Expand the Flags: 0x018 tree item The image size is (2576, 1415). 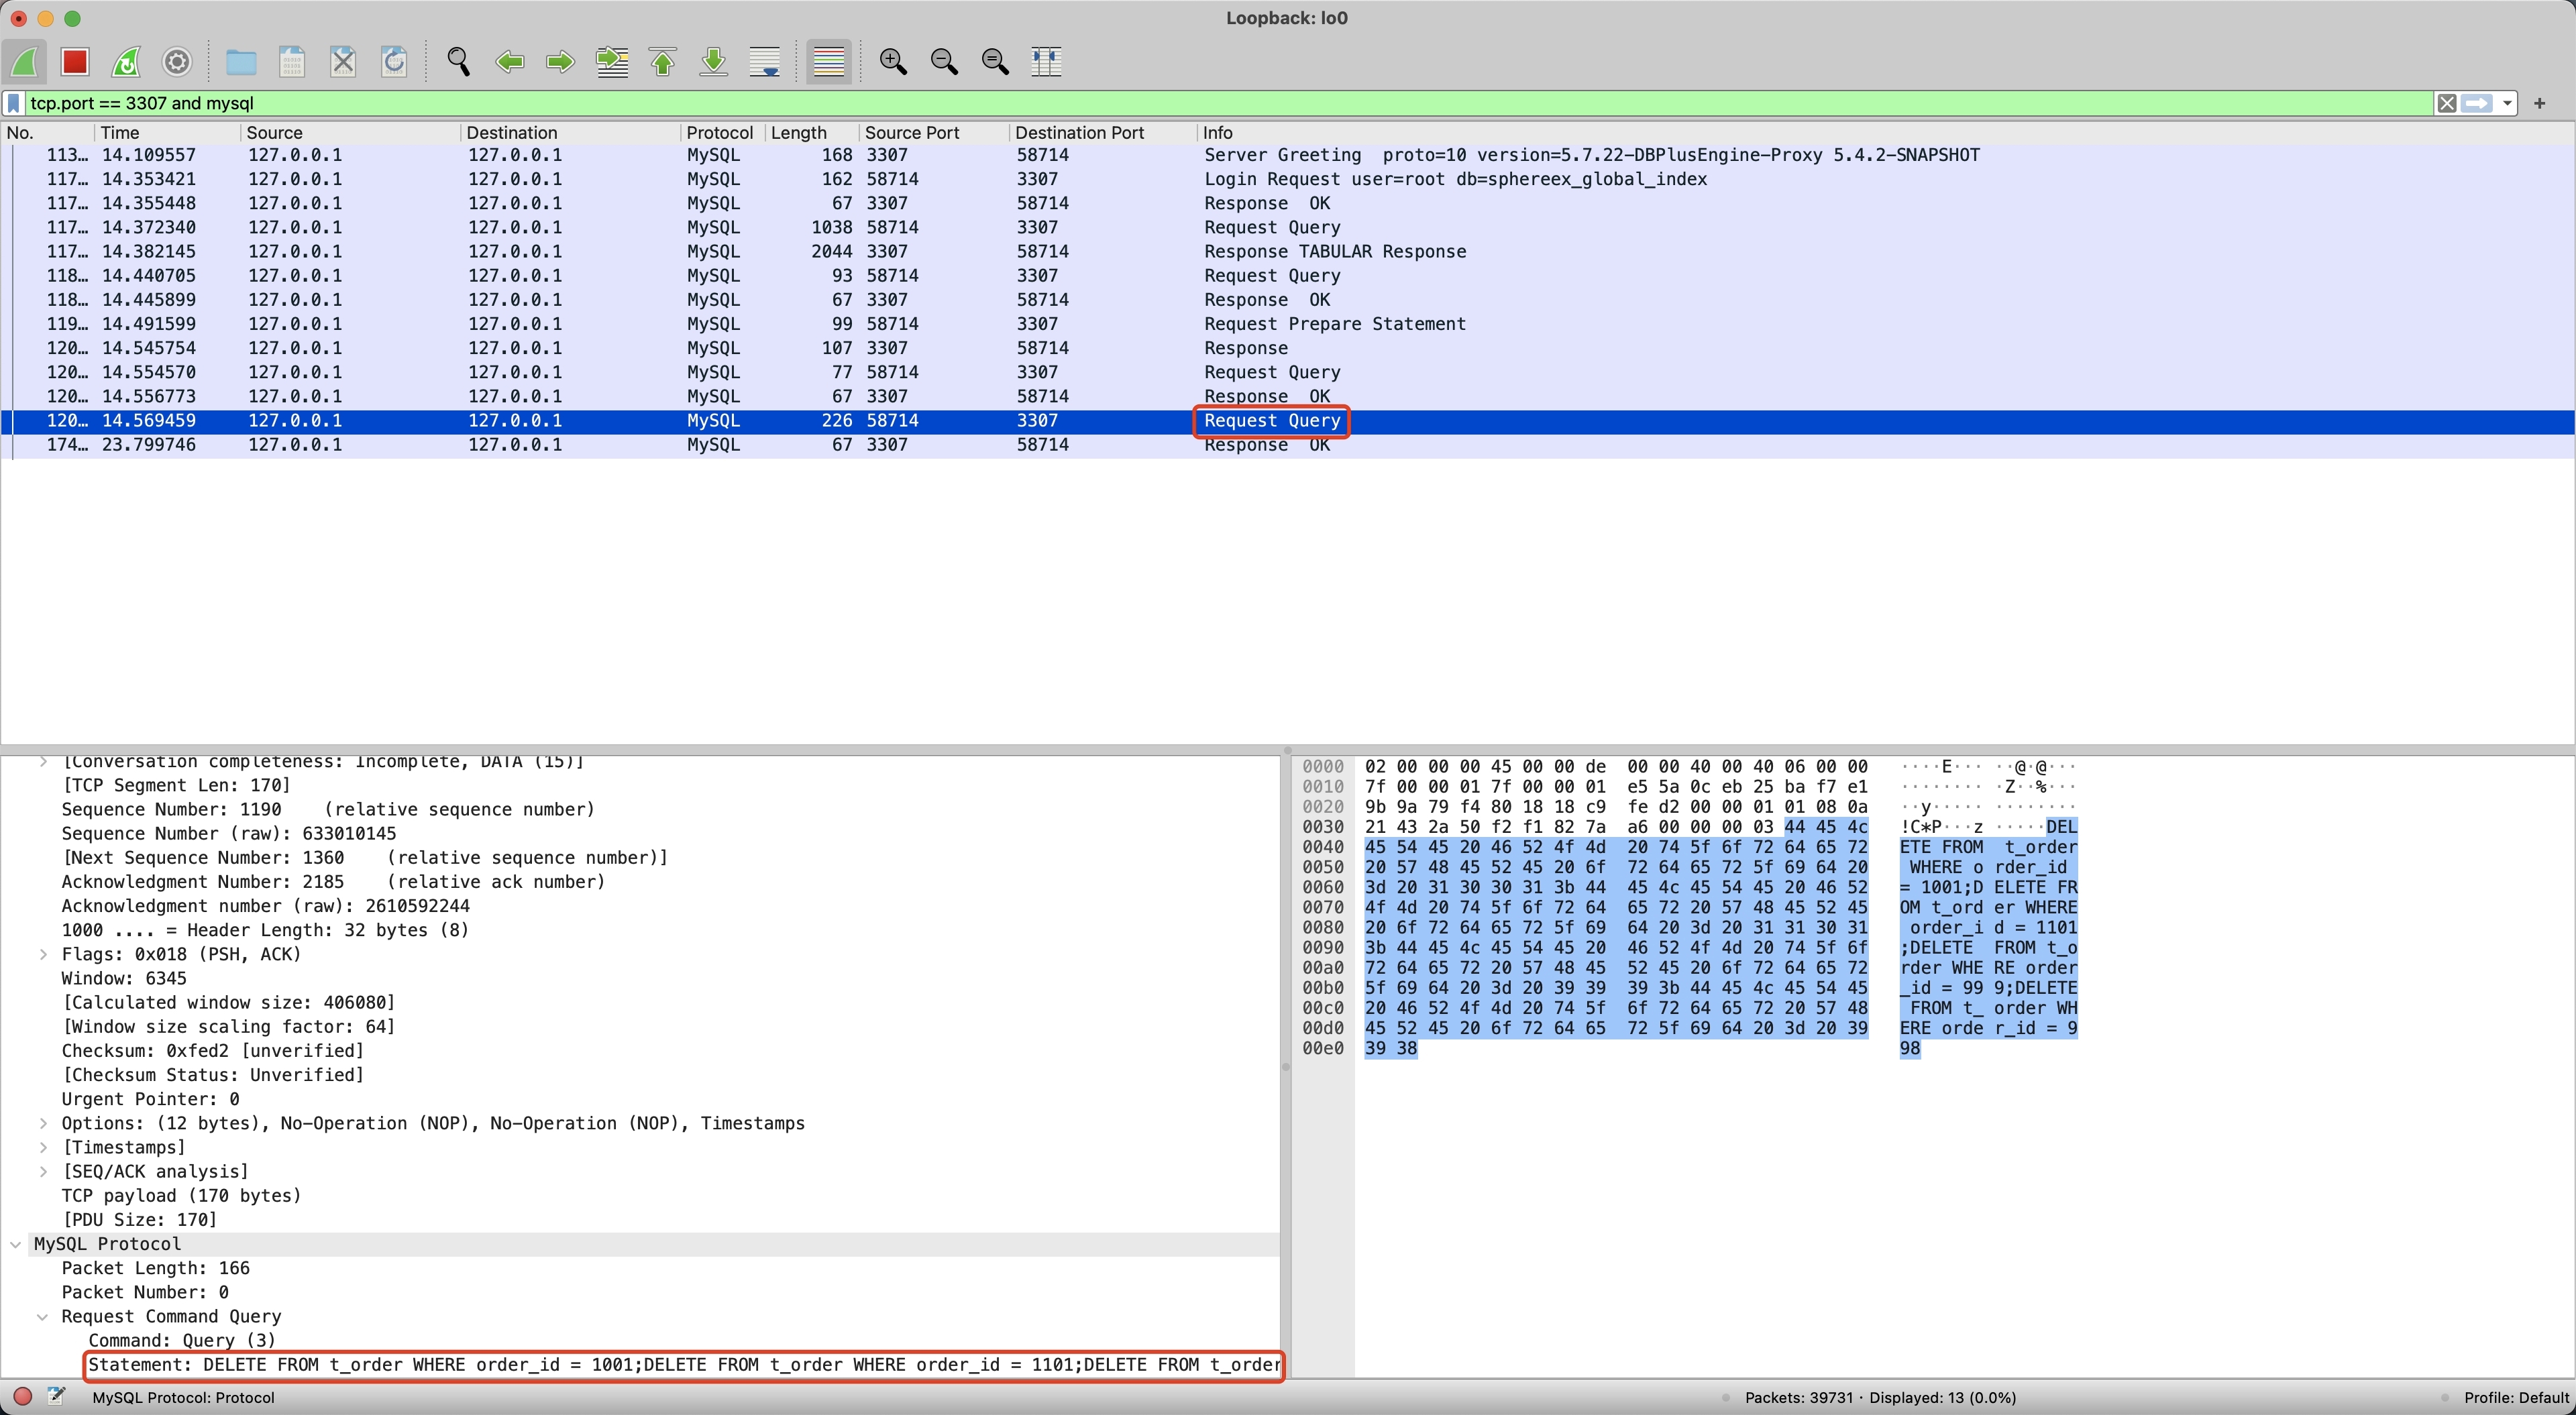pos(43,954)
